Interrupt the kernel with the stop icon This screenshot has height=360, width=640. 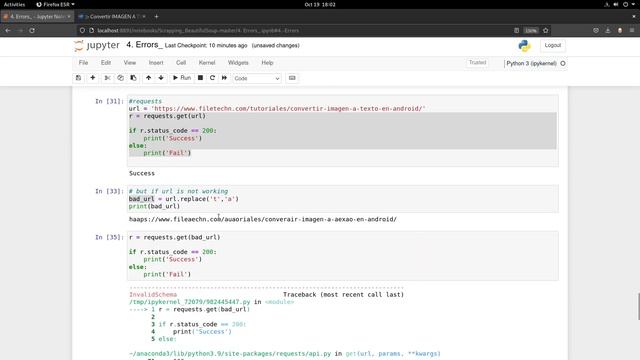coord(200,78)
